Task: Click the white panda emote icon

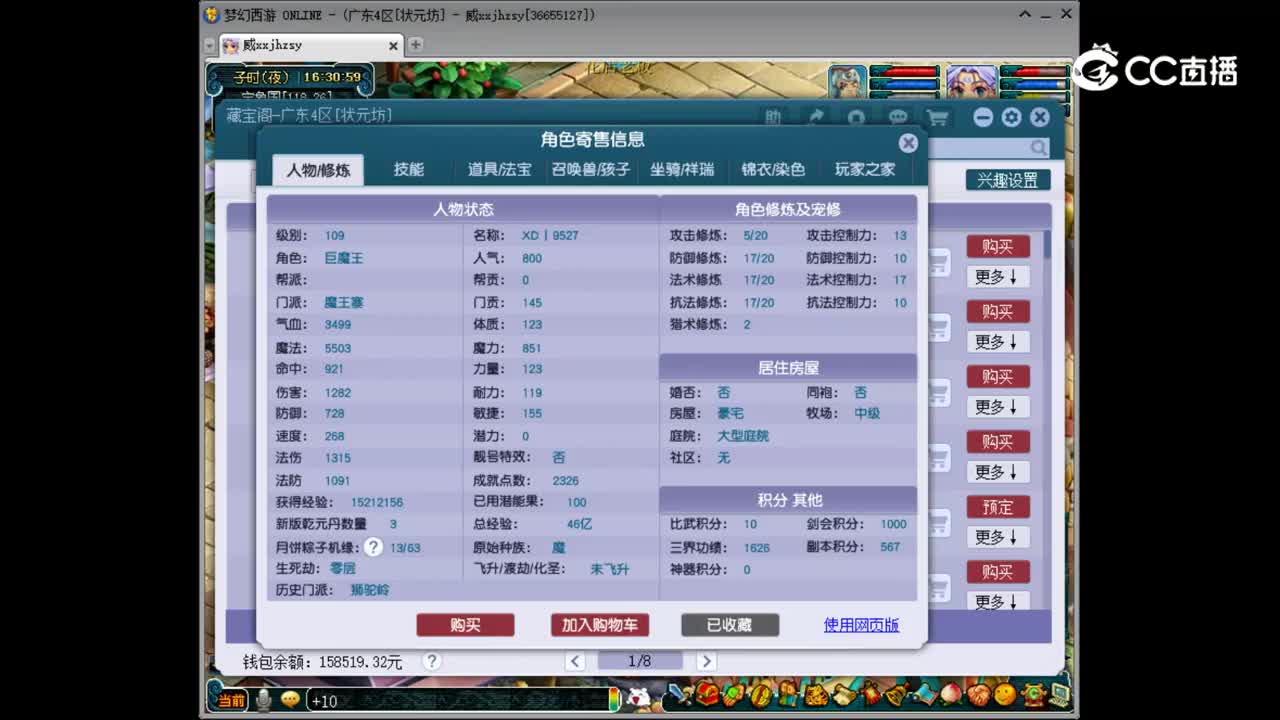Action: pyautogui.click(x=639, y=698)
